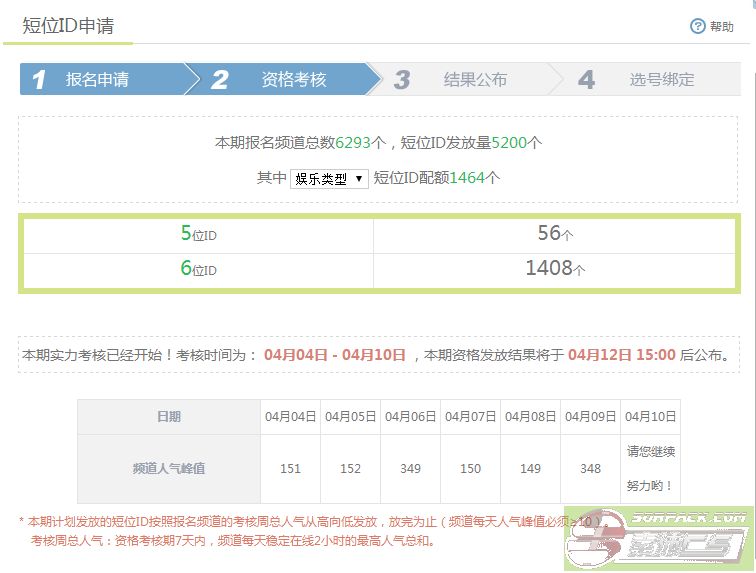Image resolution: width=756 pixels, height=573 pixels.
Task: Click the peak value 151
Action: 290,469
